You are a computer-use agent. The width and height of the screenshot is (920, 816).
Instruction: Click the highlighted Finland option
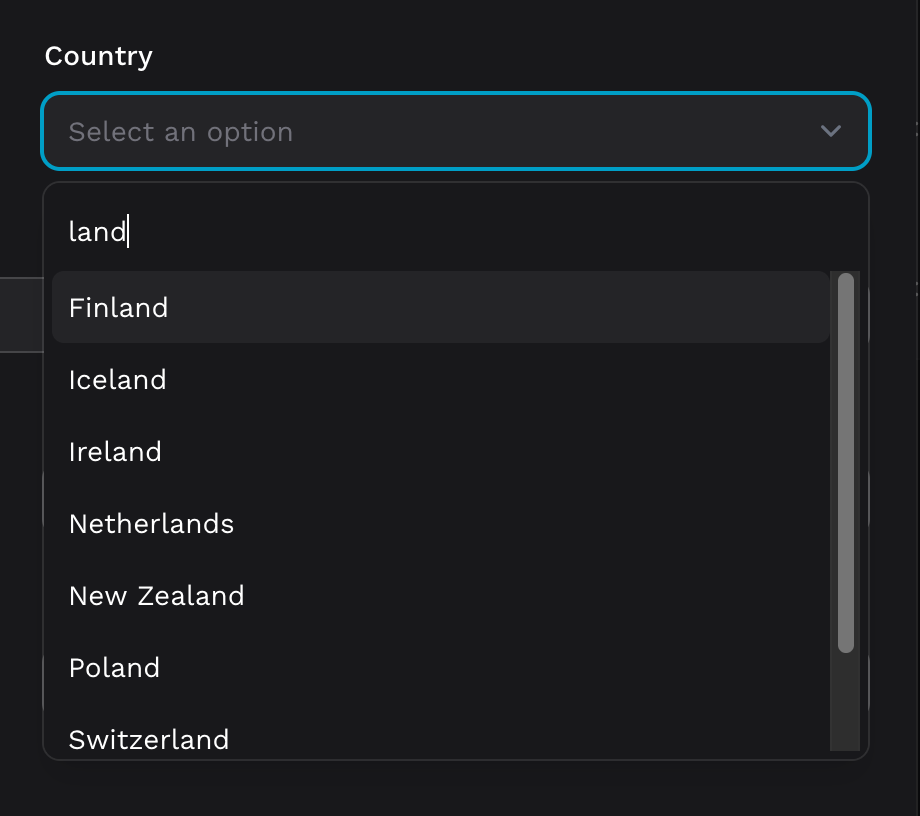tap(118, 307)
